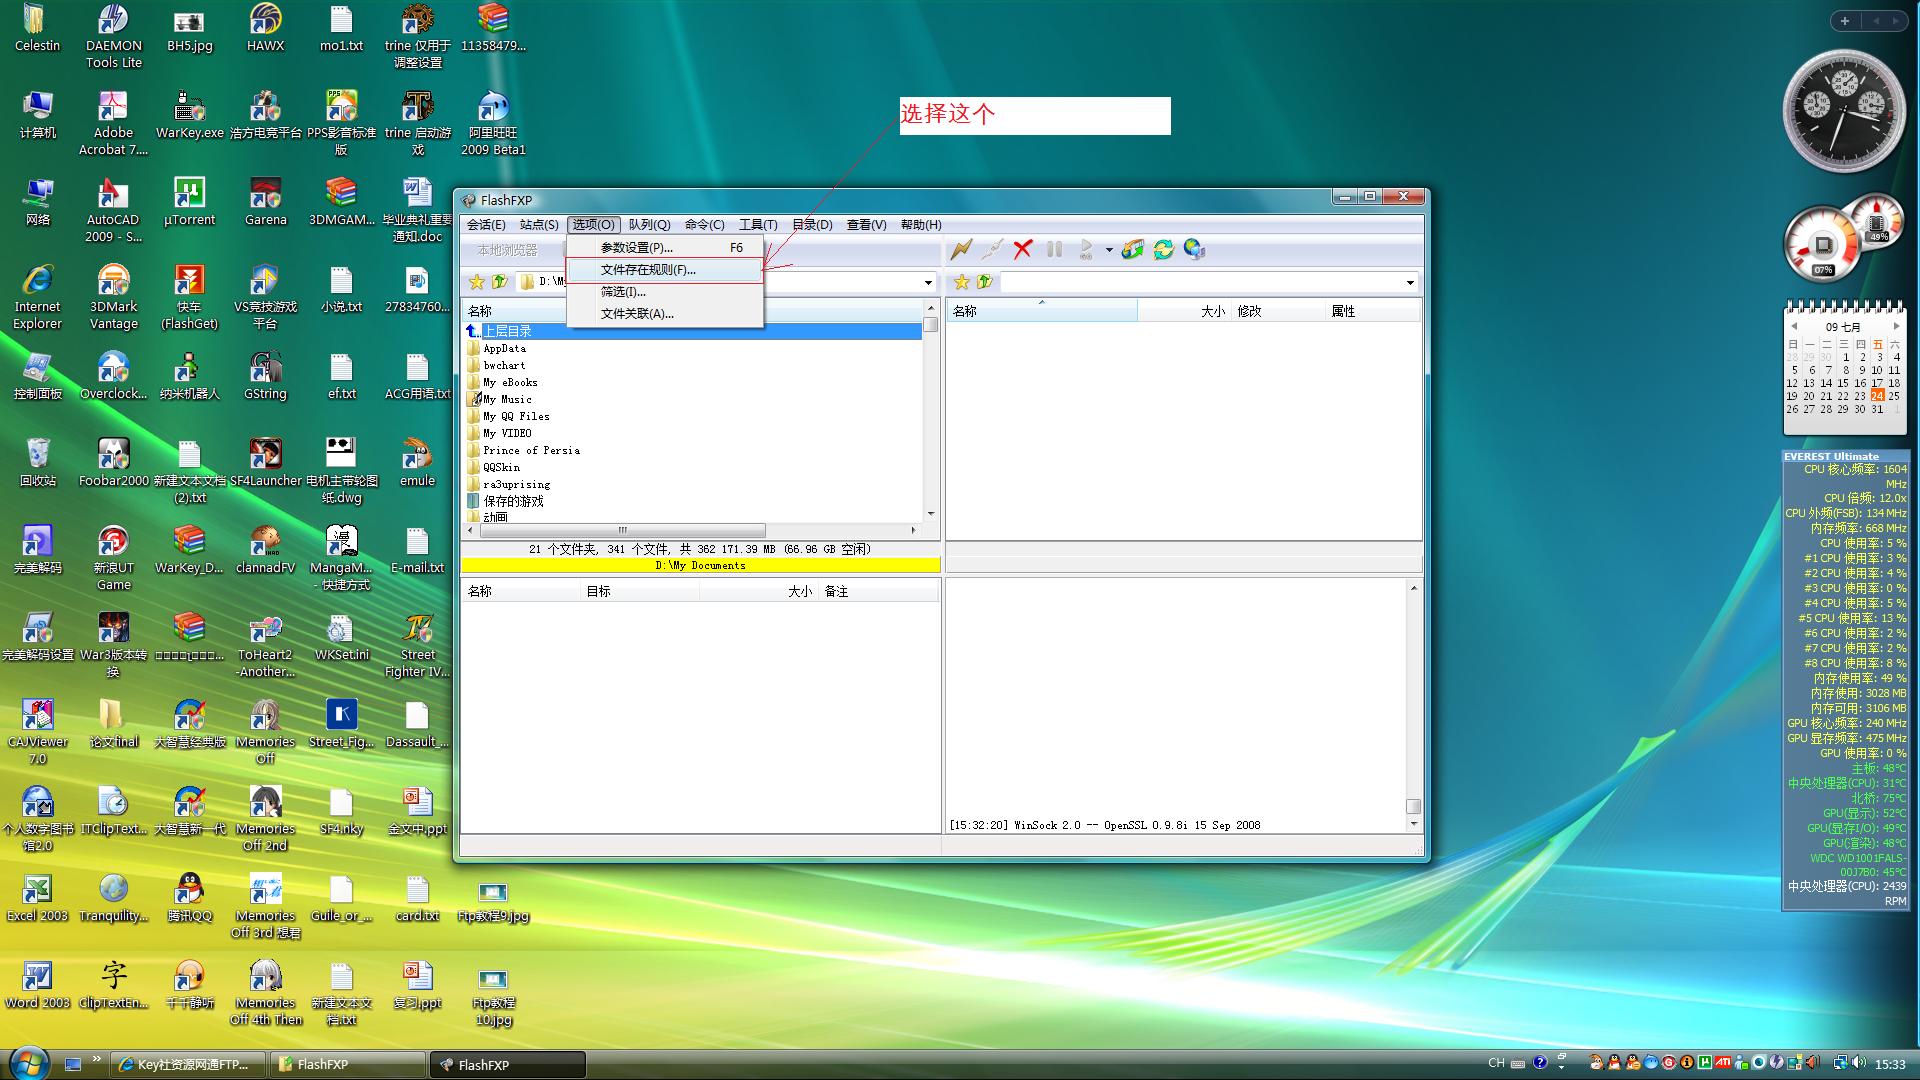The image size is (1920, 1080).
Task: Click the disconnect plug icon in toolbar
Action: coord(992,249)
